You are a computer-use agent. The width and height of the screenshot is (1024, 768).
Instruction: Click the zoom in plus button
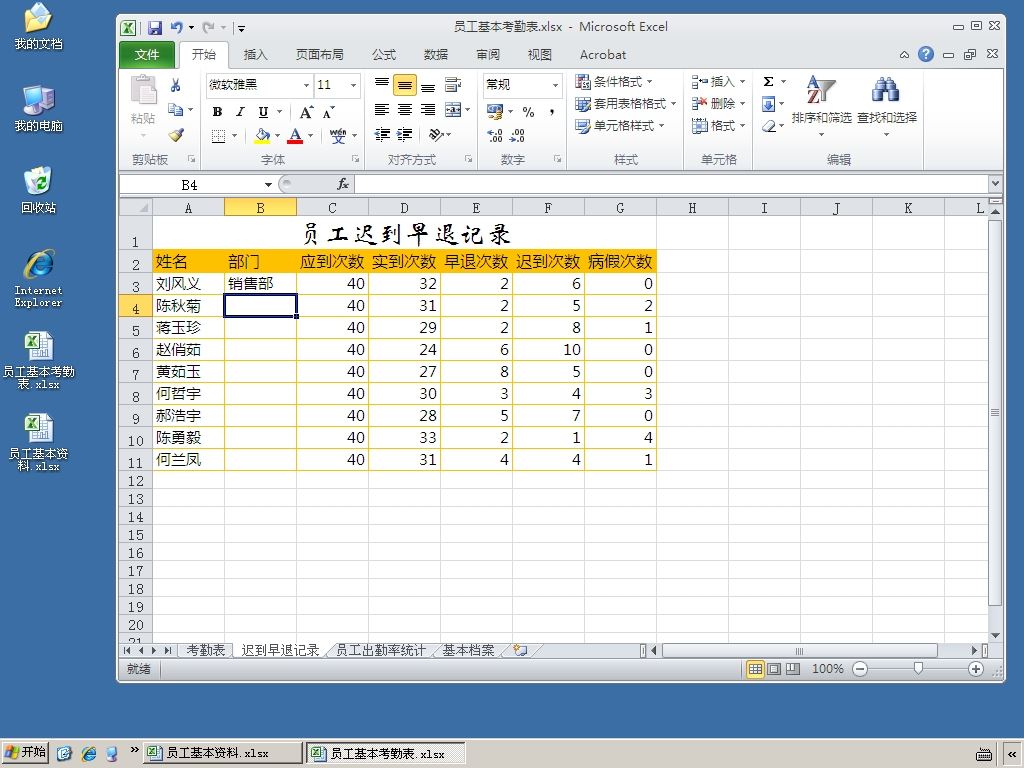[x=976, y=669]
